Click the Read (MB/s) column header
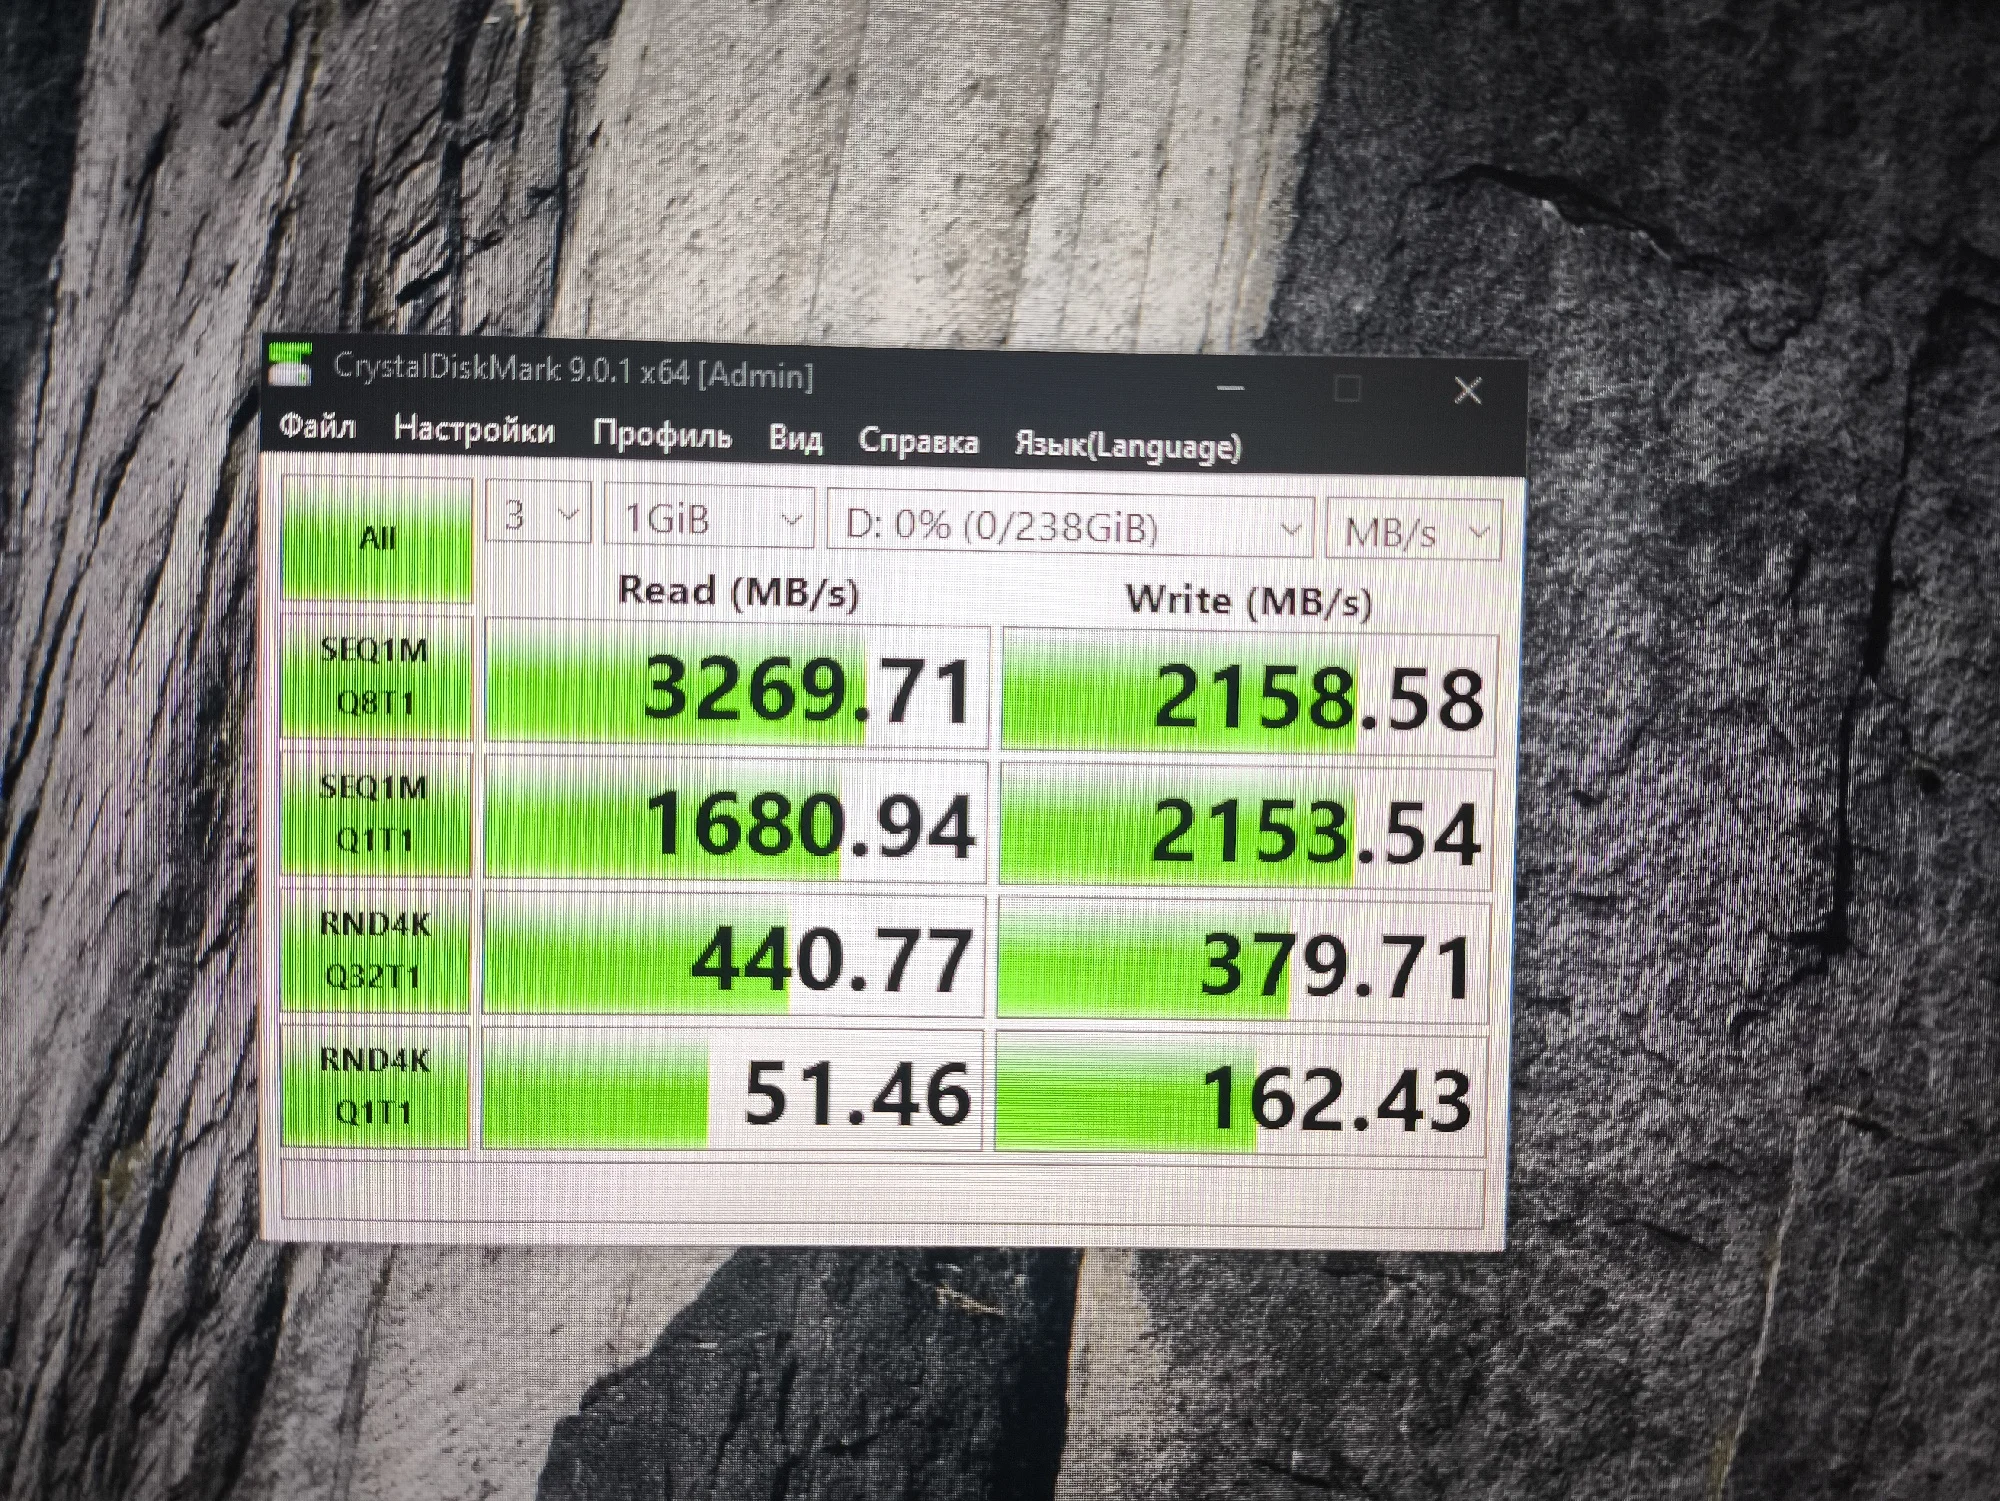This screenshot has width=2000, height=1501. (x=738, y=592)
